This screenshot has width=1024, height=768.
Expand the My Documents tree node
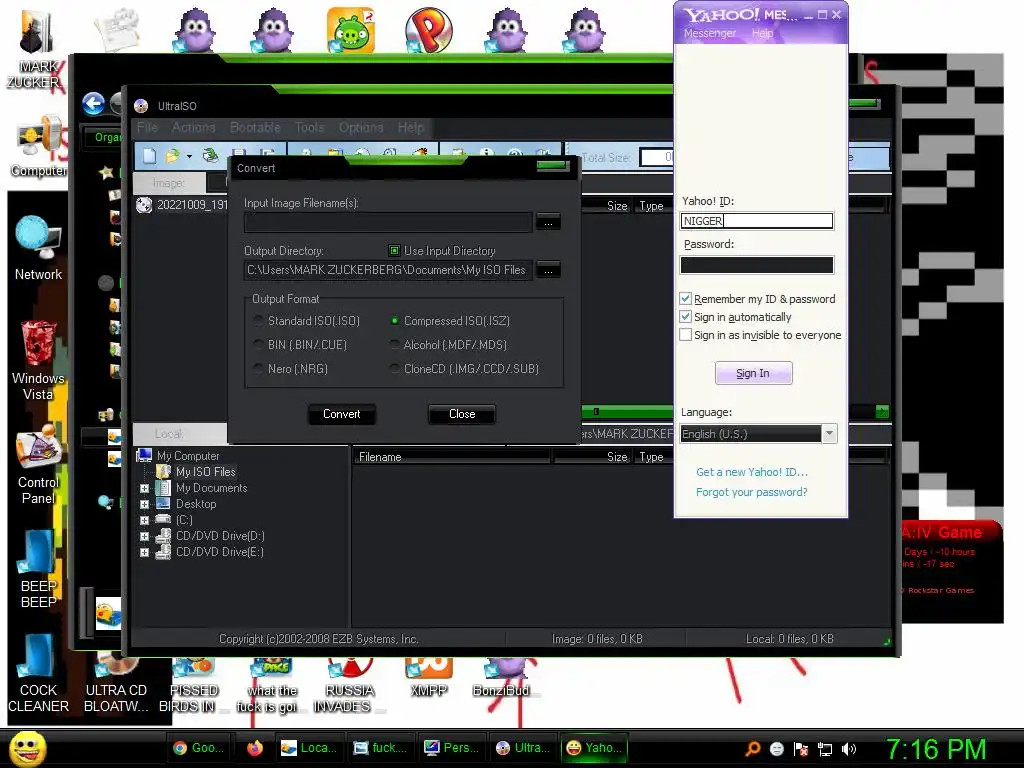(144, 488)
